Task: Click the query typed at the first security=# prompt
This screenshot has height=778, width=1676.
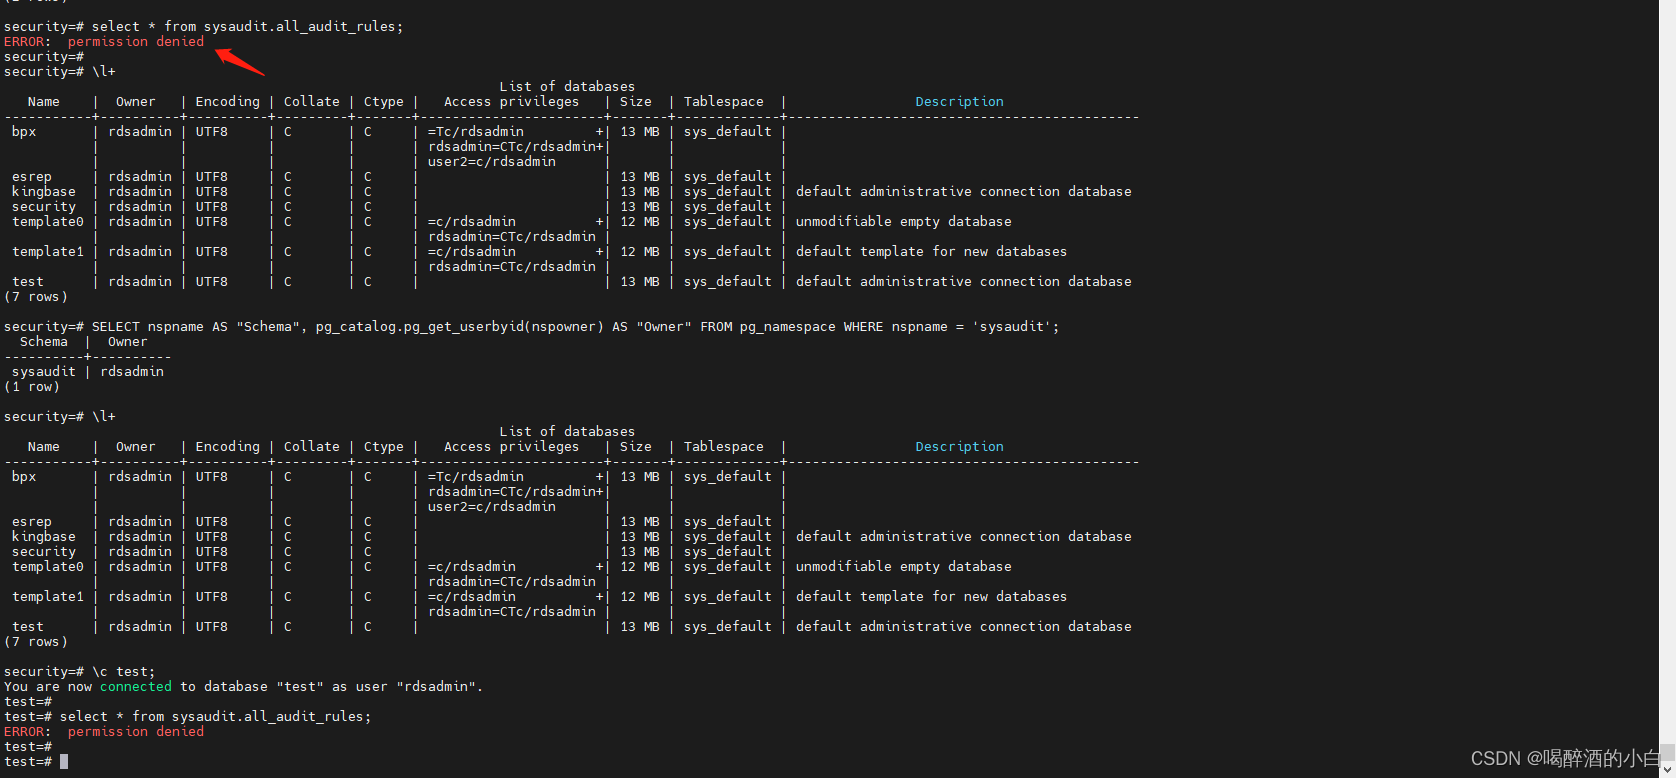Action: coord(247,27)
